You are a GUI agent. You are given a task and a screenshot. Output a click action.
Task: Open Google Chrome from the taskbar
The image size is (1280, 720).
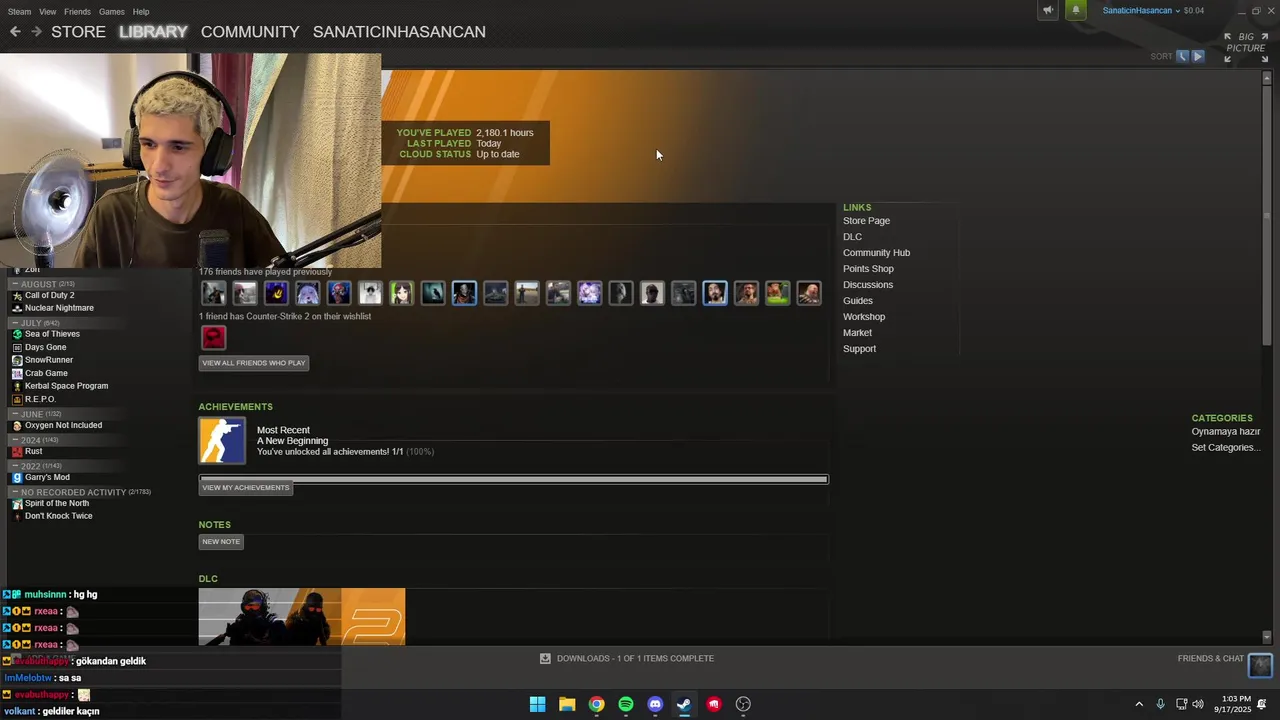point(596,704)
